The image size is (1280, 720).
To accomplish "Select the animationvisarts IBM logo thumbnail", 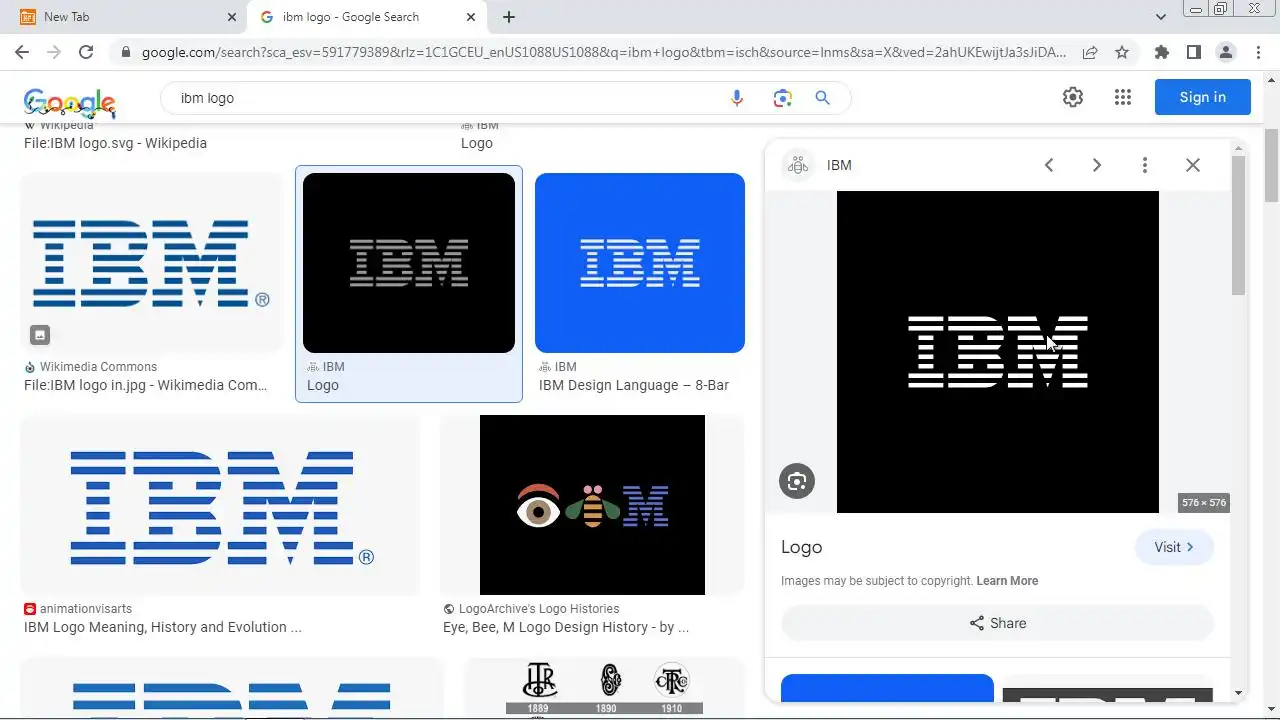I will coord(220,505).
